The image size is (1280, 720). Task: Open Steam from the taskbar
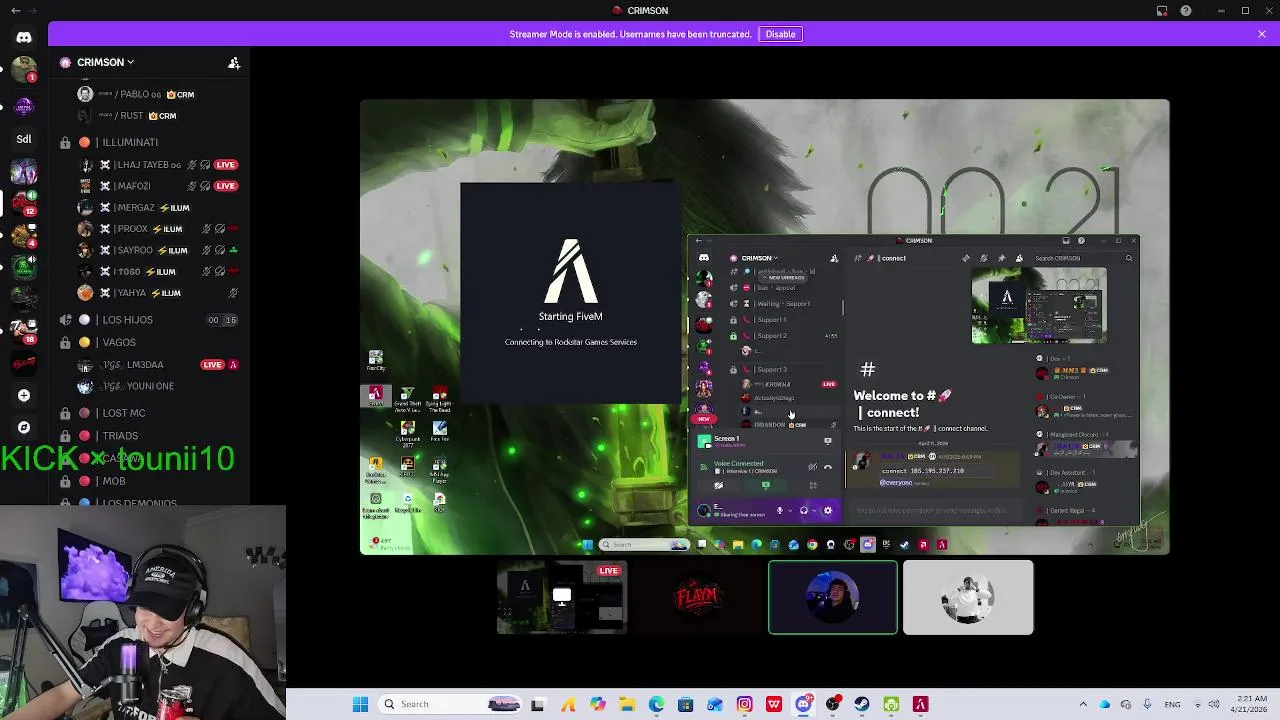(862, 704)
